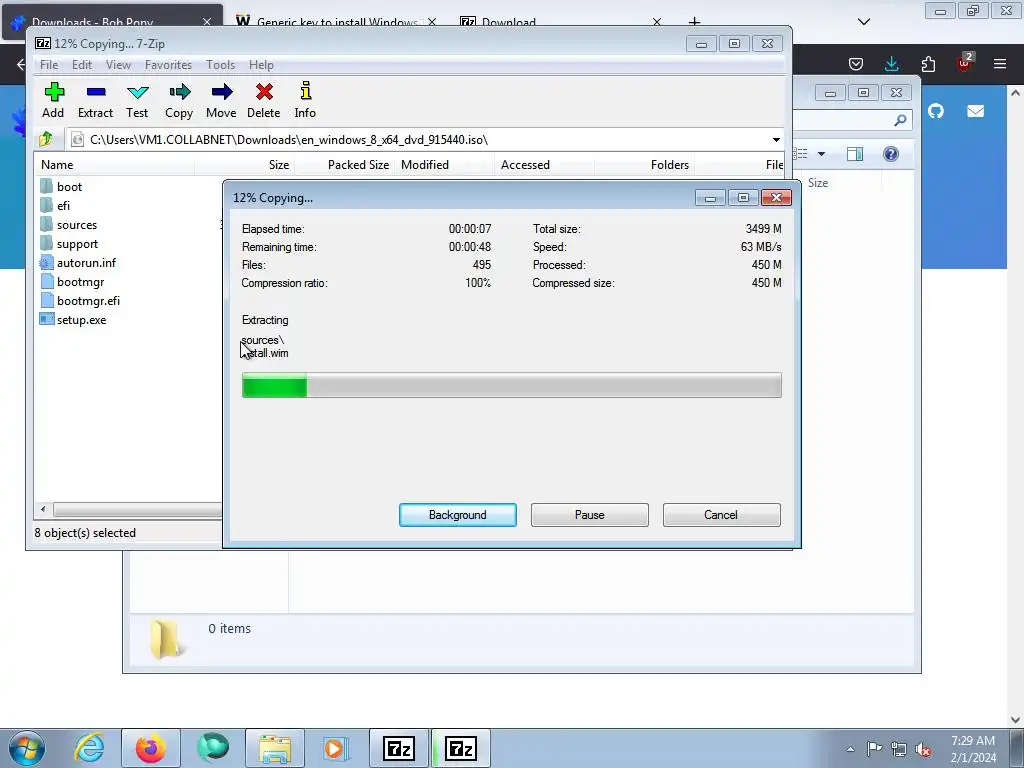Cancel the copying operation
The image size is (1024, 768).
point(722,515)
